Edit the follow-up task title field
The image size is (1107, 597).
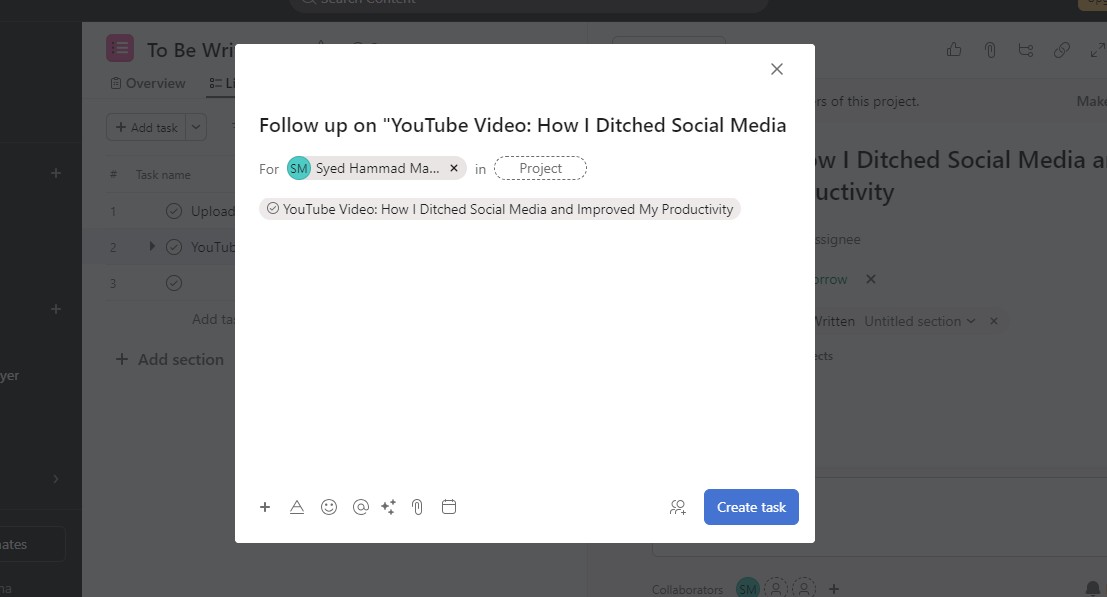coord(523,125)
